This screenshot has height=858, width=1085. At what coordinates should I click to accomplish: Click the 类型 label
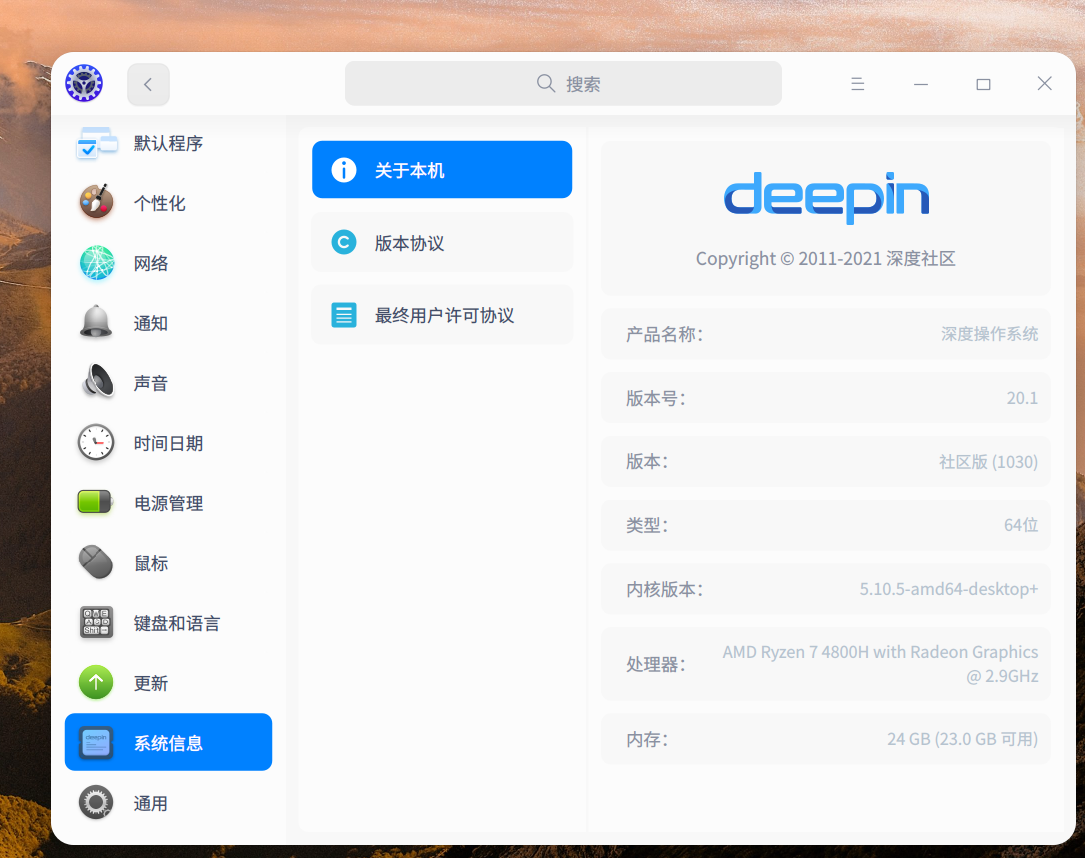647,525
